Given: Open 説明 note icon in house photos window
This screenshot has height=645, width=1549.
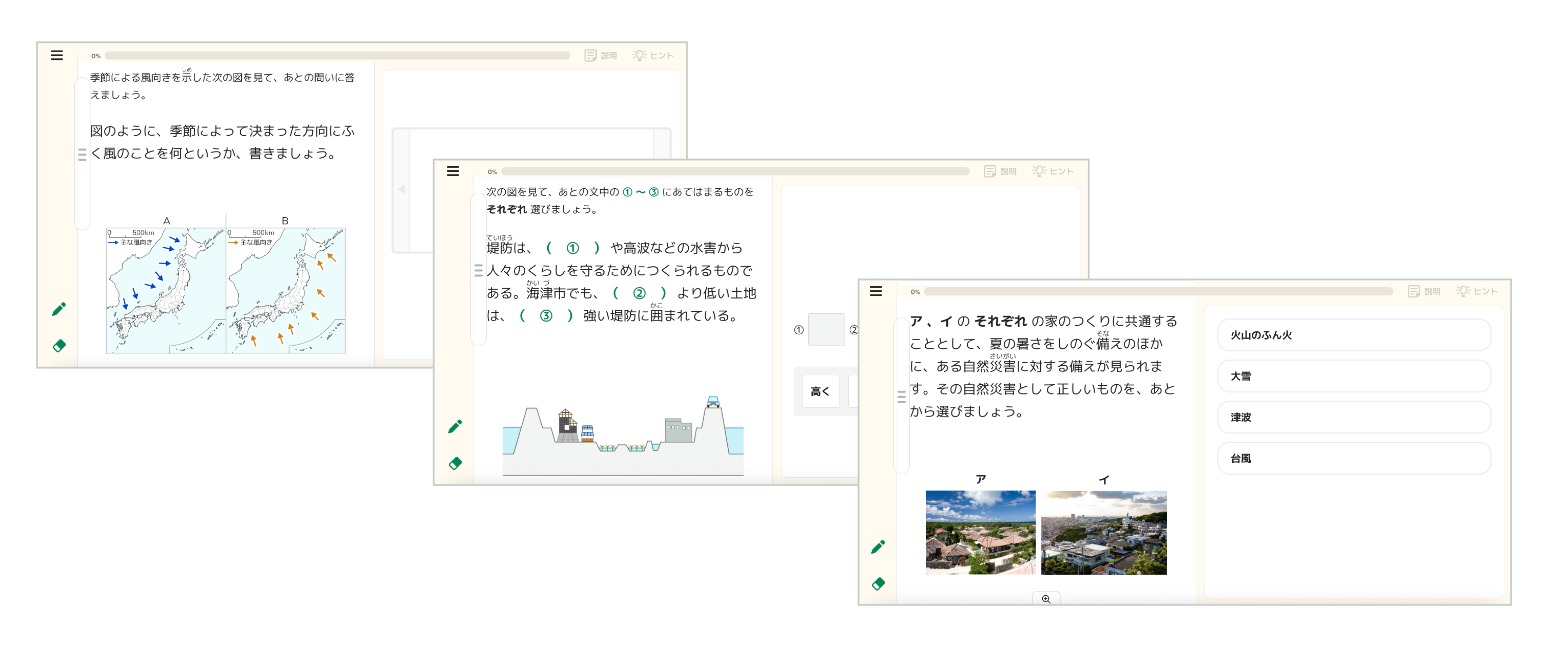Looking at the screenshot, I should (1424, 291).
